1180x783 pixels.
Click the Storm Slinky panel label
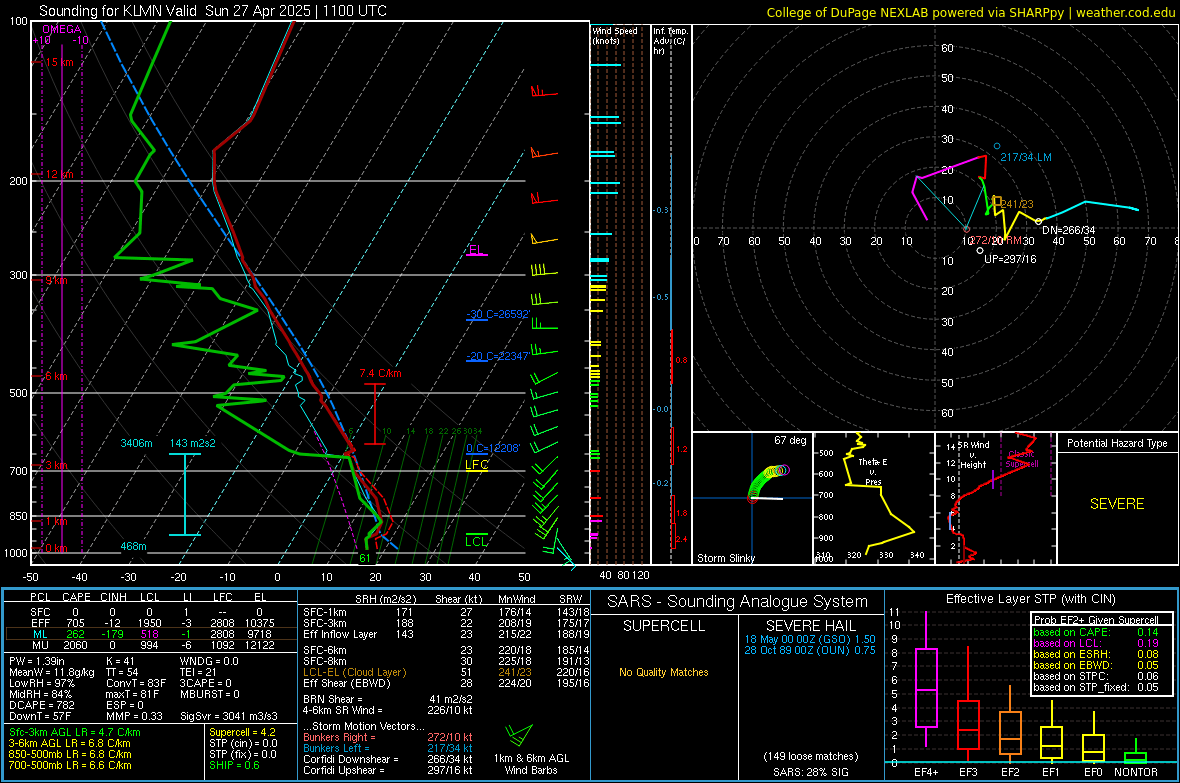(725, 558)
